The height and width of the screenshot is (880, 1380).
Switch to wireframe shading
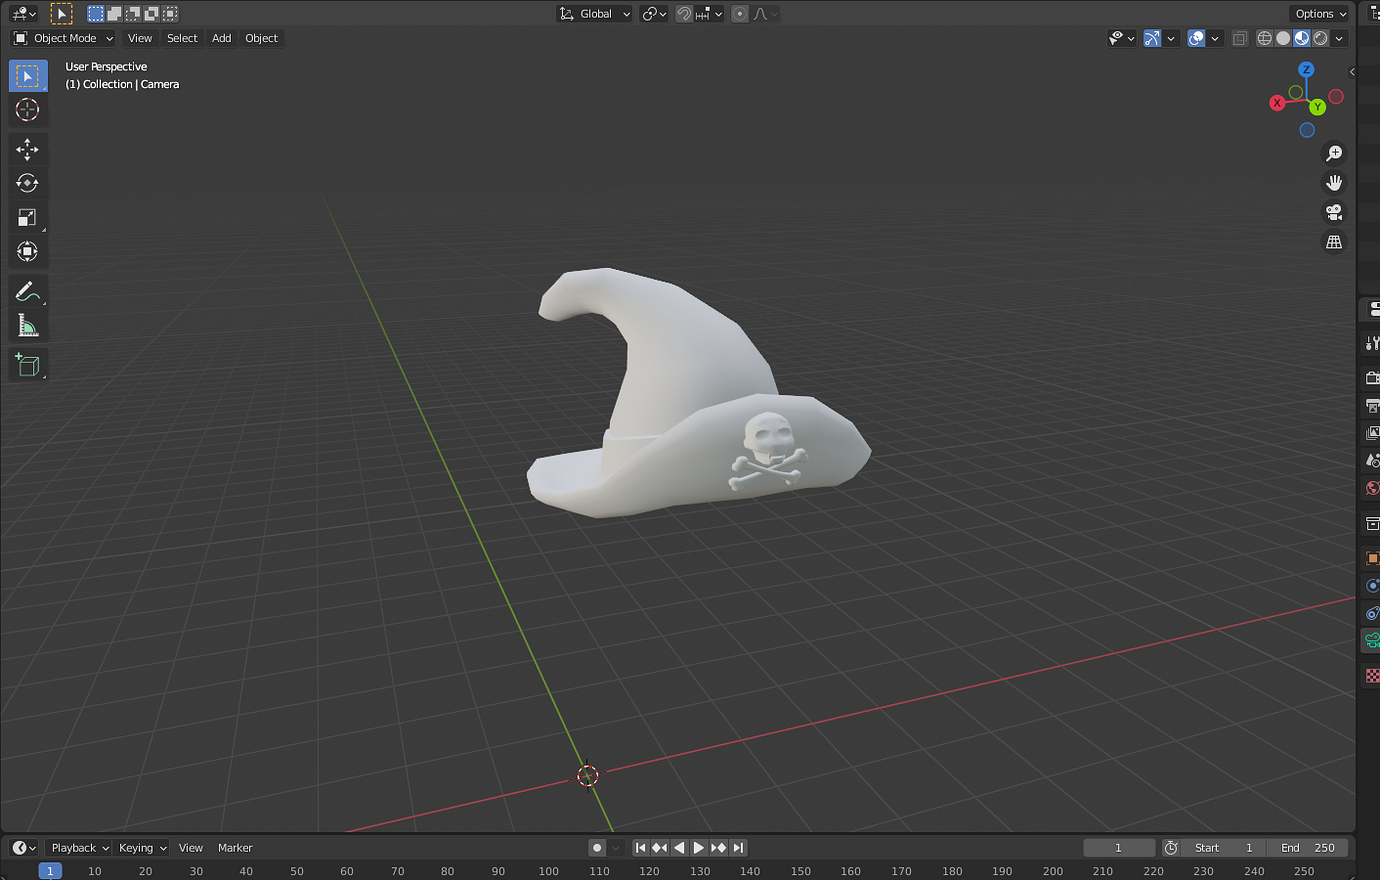pos(1265,38)
